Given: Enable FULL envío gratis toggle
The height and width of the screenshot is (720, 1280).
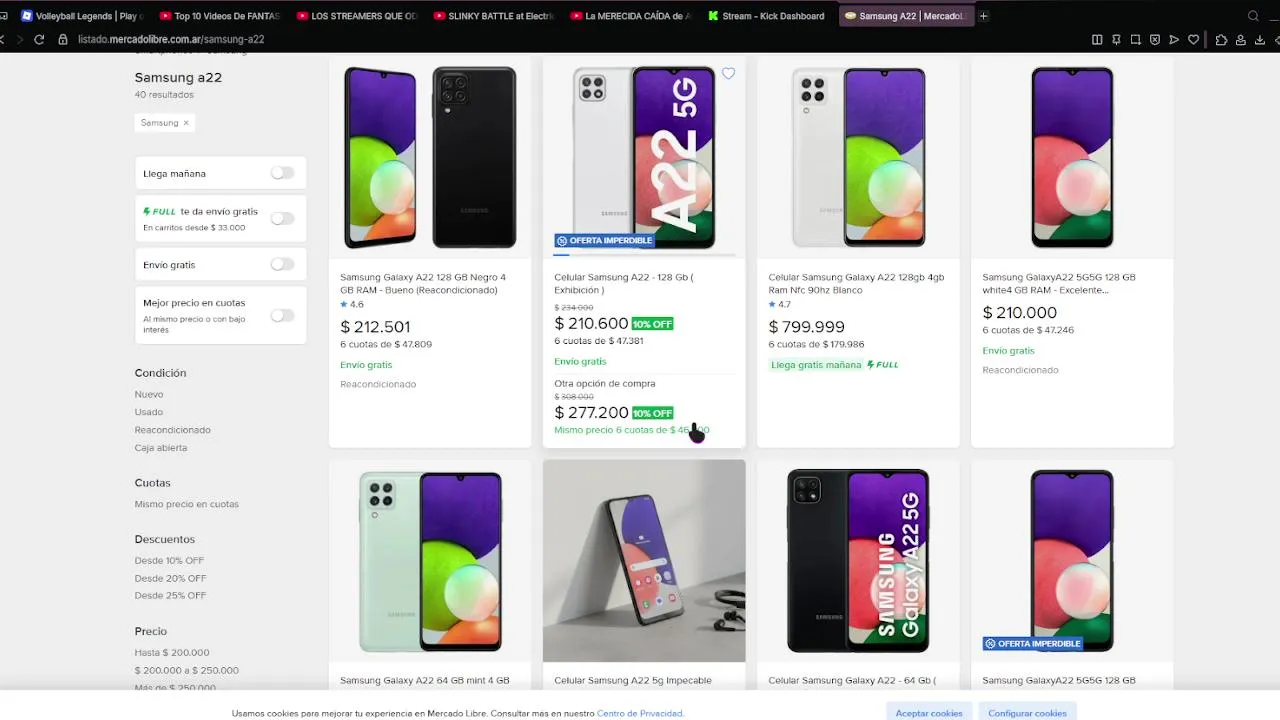Looking at the screenshot, I should click(283, 218).
